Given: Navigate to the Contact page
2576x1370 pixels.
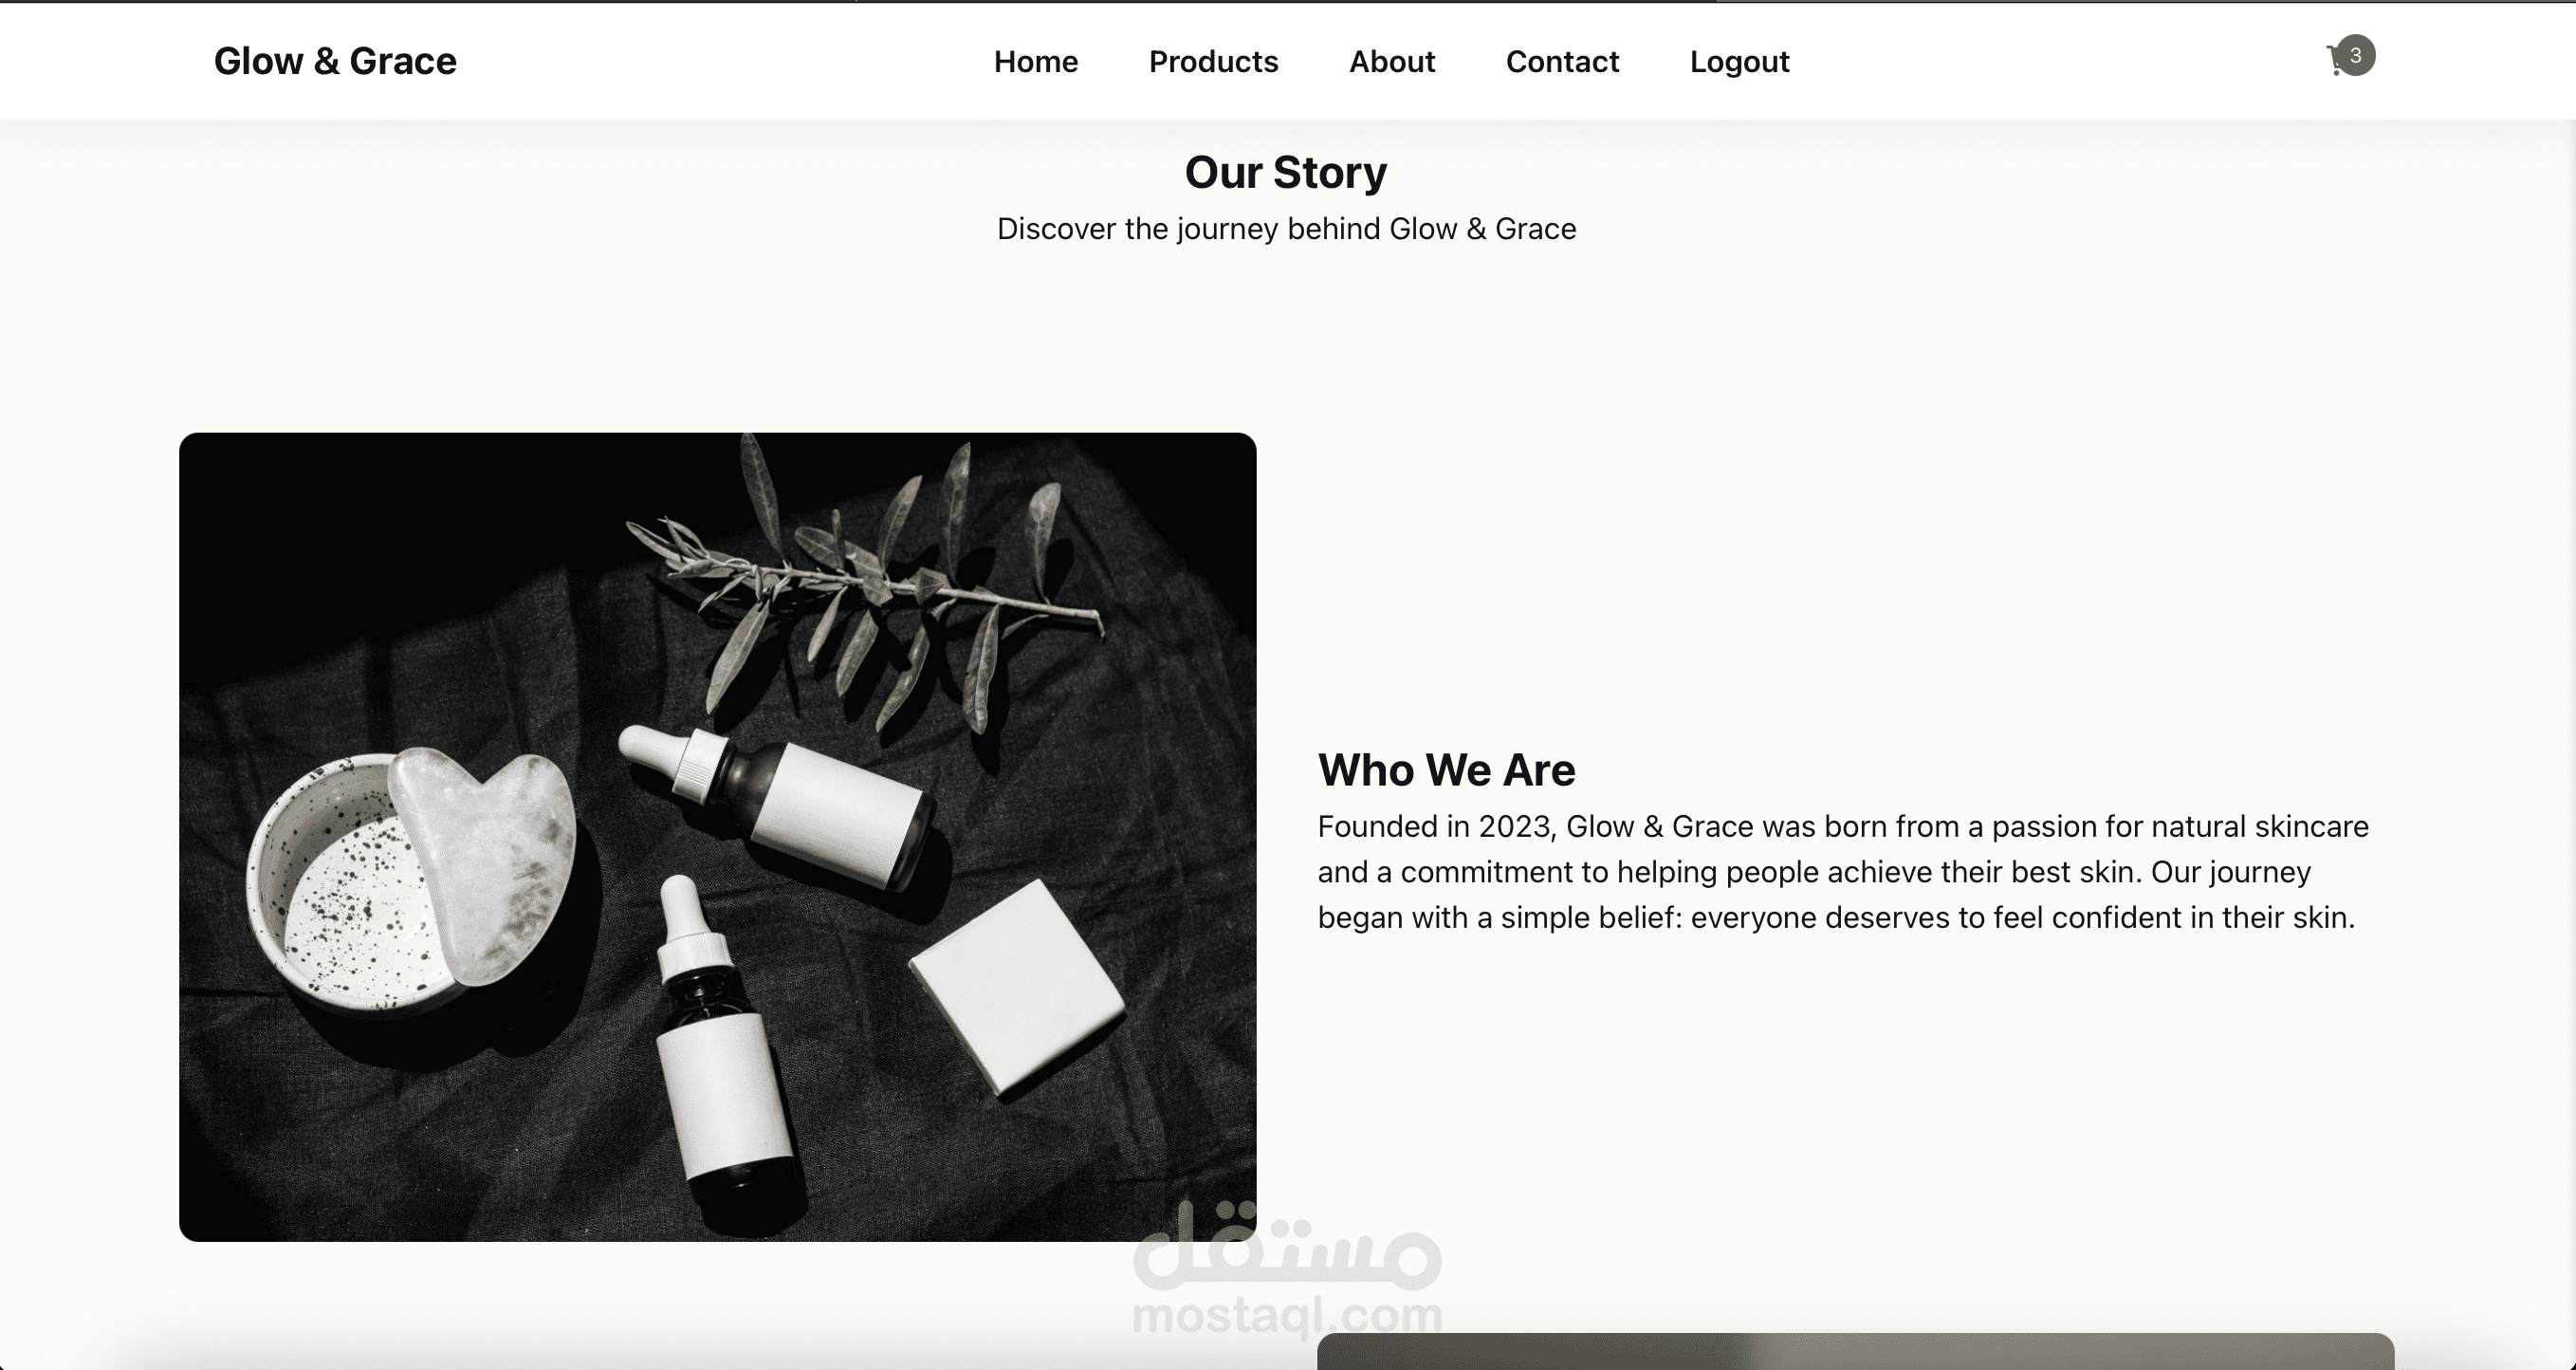Looking at the screenshot, I should pyautogui.click(x=1561, y=62).
